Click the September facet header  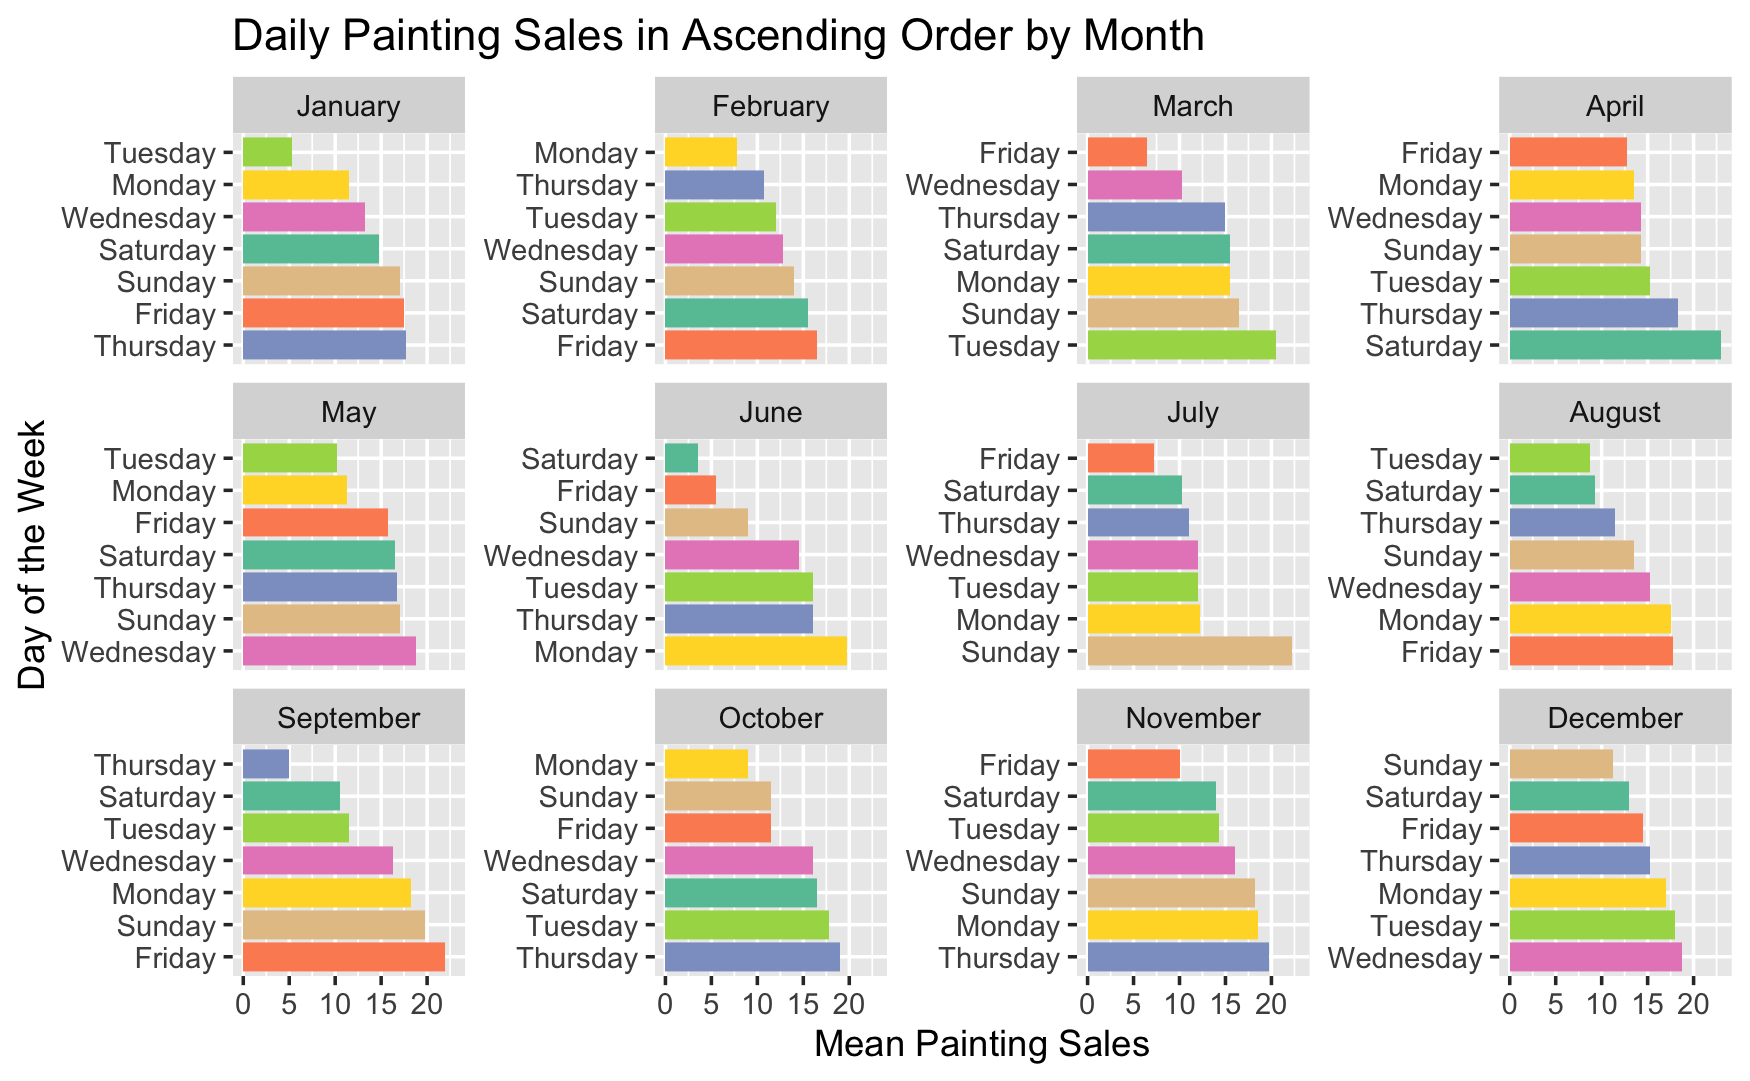[x=348, y=718]
